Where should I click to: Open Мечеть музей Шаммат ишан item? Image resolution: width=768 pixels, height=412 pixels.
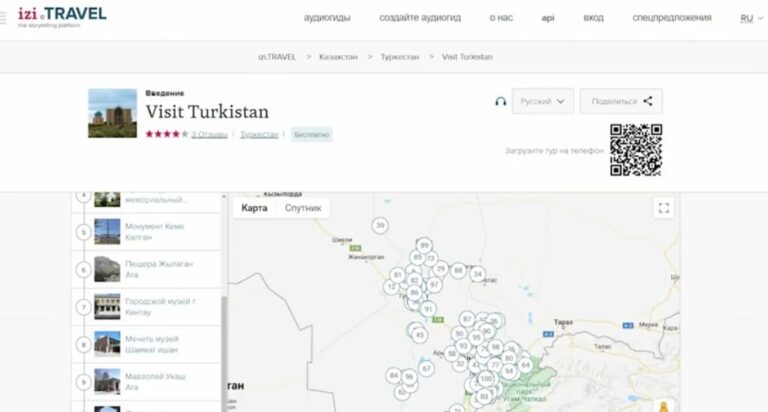point(146,344)
